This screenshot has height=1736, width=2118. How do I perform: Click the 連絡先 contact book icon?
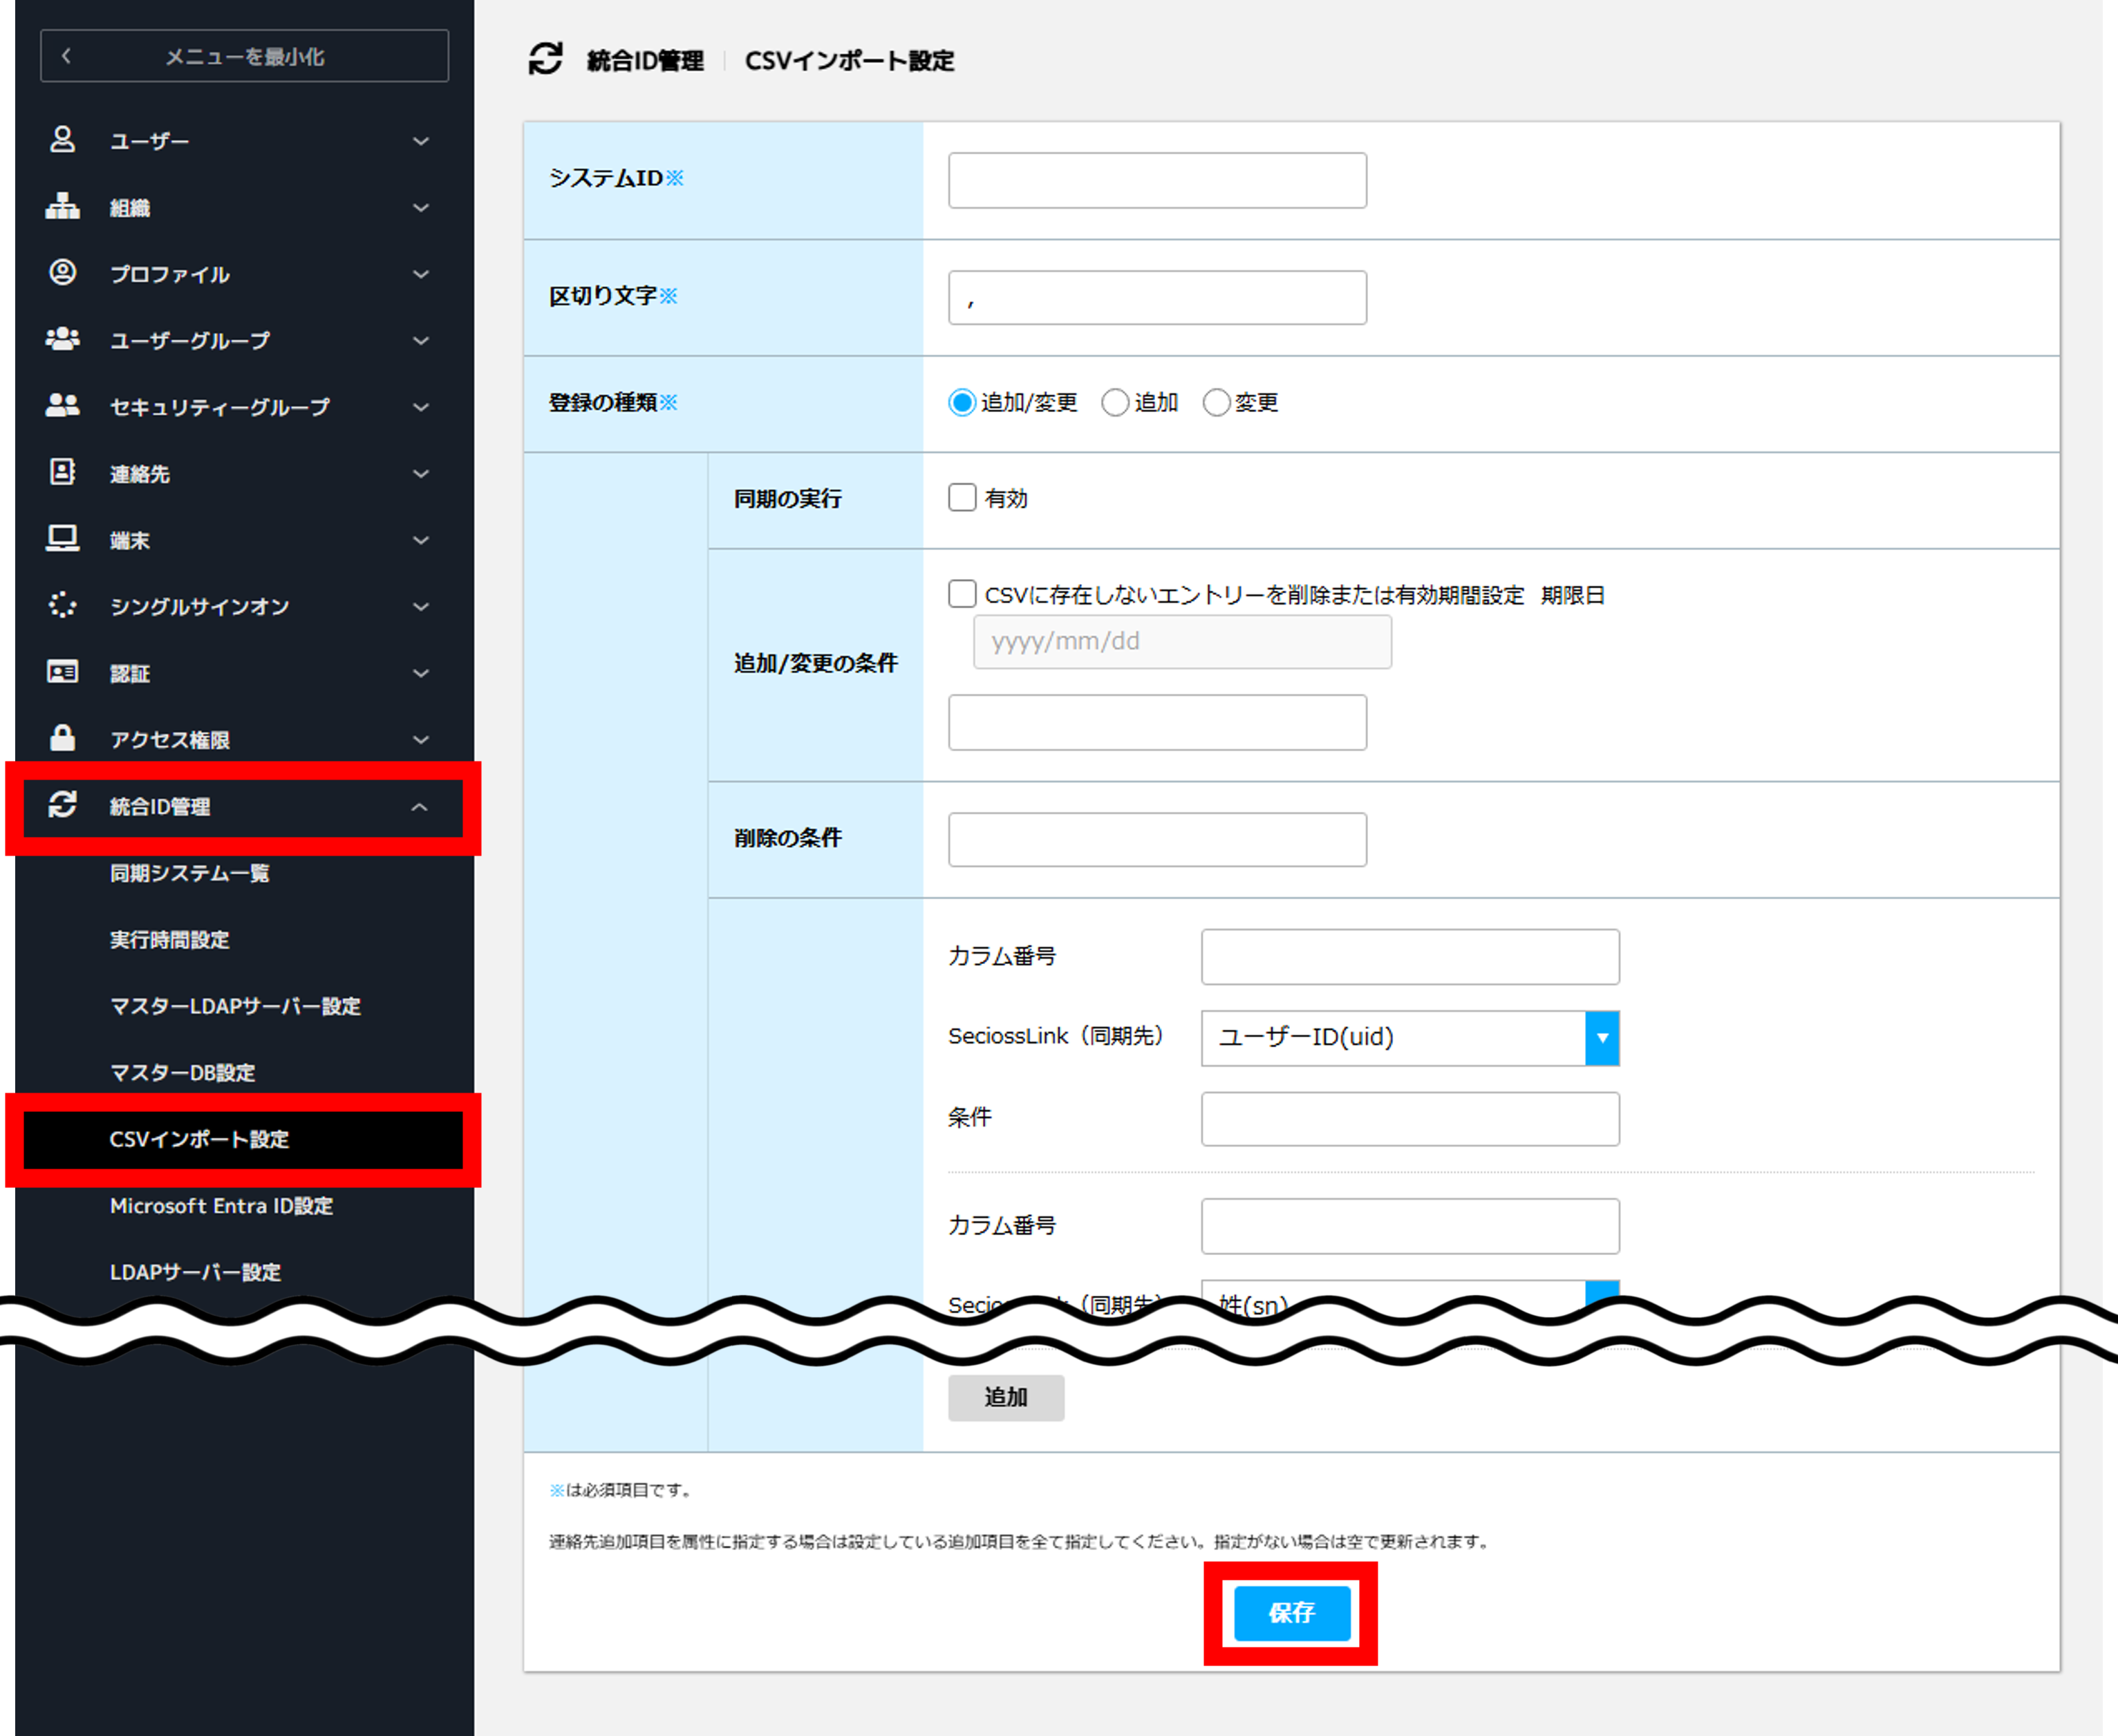point(63,472)
